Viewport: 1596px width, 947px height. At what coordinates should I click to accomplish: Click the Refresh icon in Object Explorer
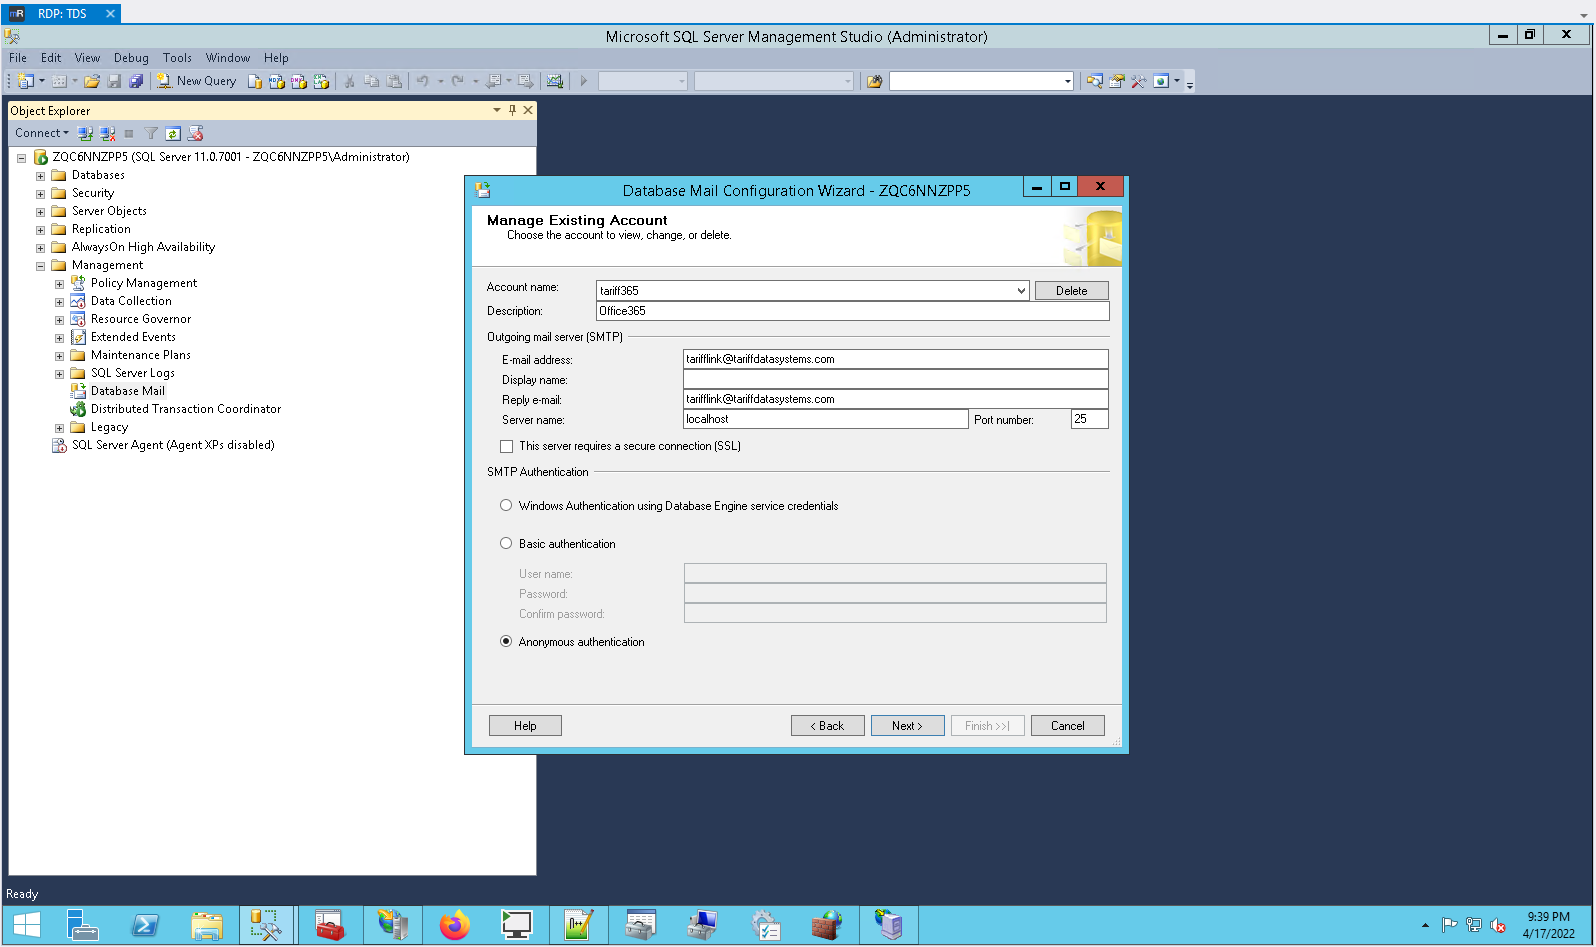[173, 133]
